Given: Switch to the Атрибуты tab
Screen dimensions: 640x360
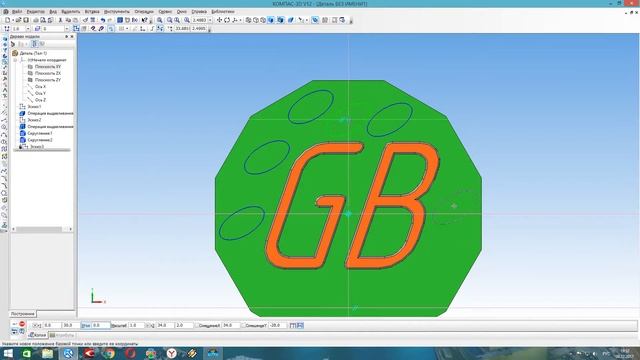Looking at the screenshot, I should (62, 335).
